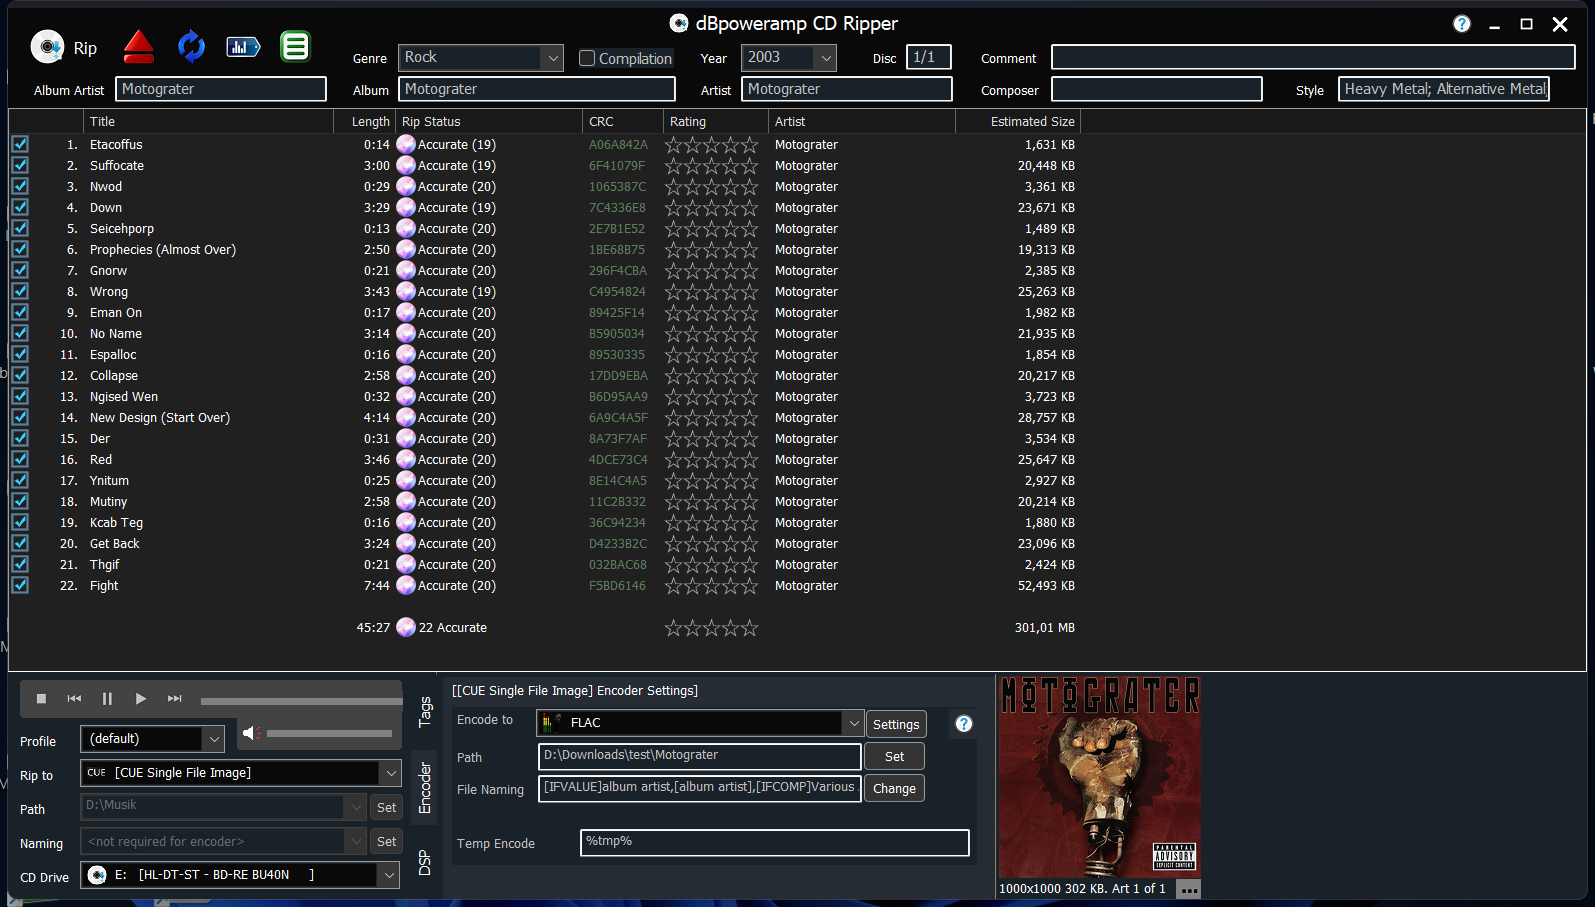Set the album rating to five stars
The height and width of the screenshot is (907, 1595).
(749, 628)
